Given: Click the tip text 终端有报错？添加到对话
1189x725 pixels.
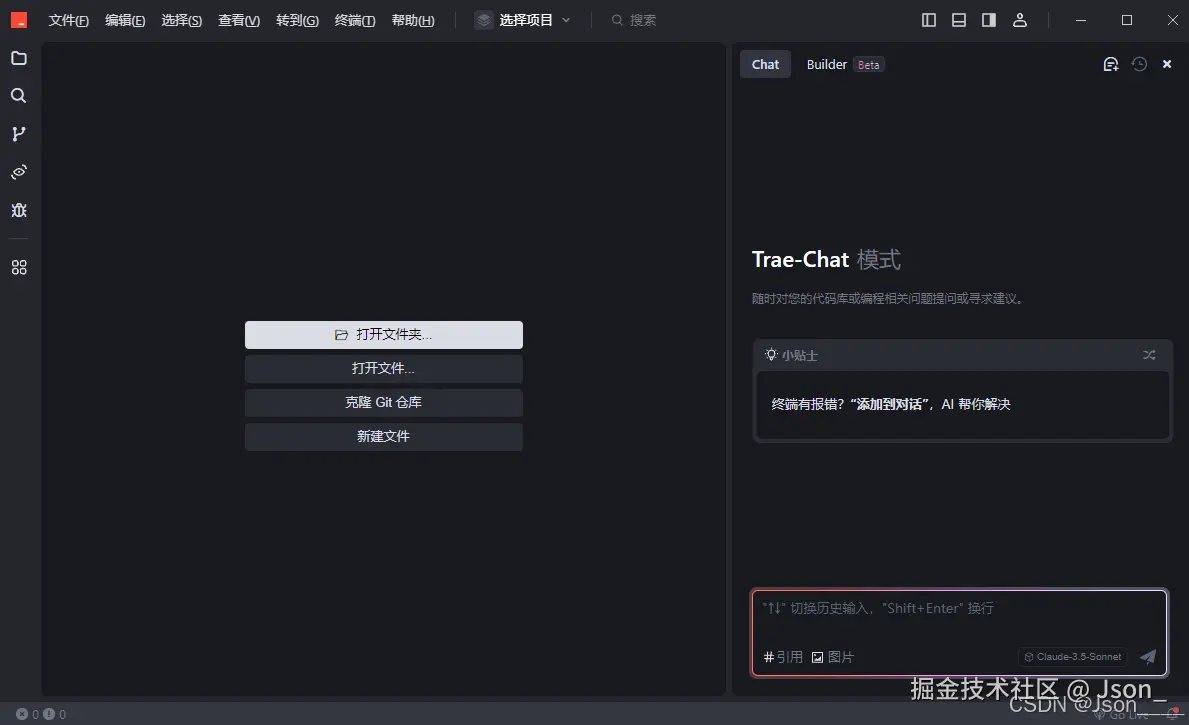Looking at the screenshot, I should 891,404.
